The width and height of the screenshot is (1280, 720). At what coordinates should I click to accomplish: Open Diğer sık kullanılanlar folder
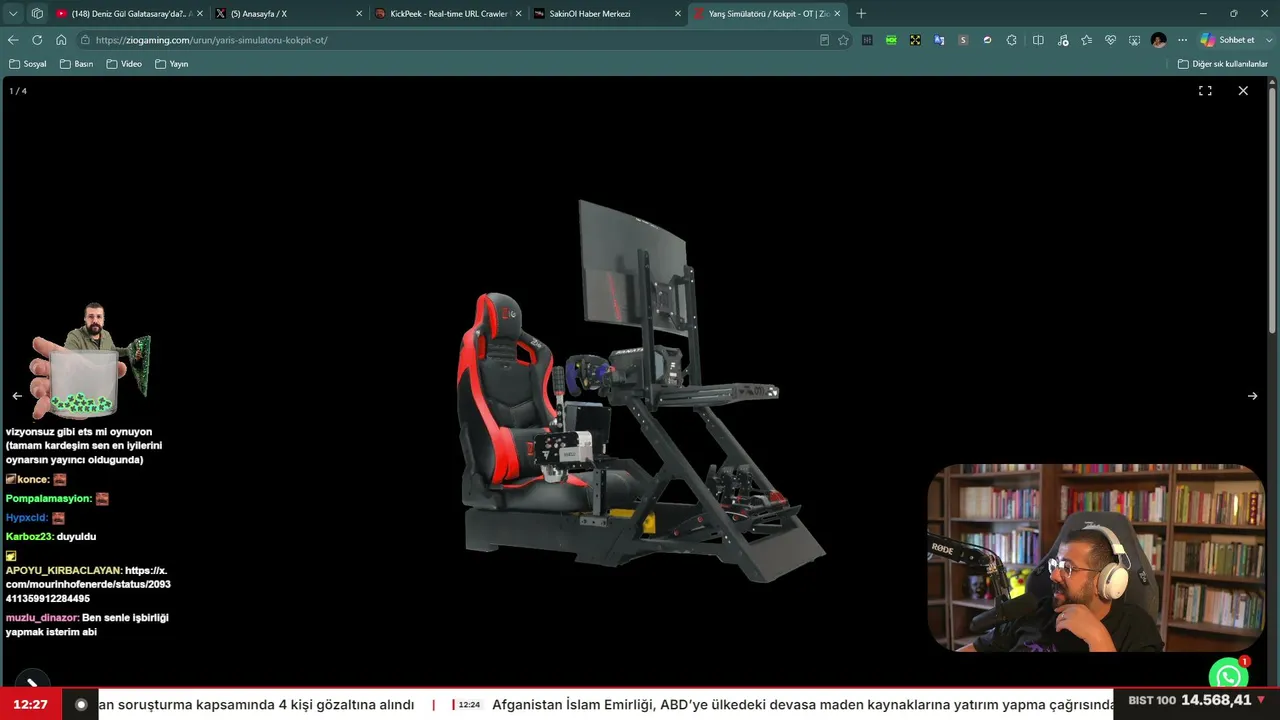[x=1223, y=64]
